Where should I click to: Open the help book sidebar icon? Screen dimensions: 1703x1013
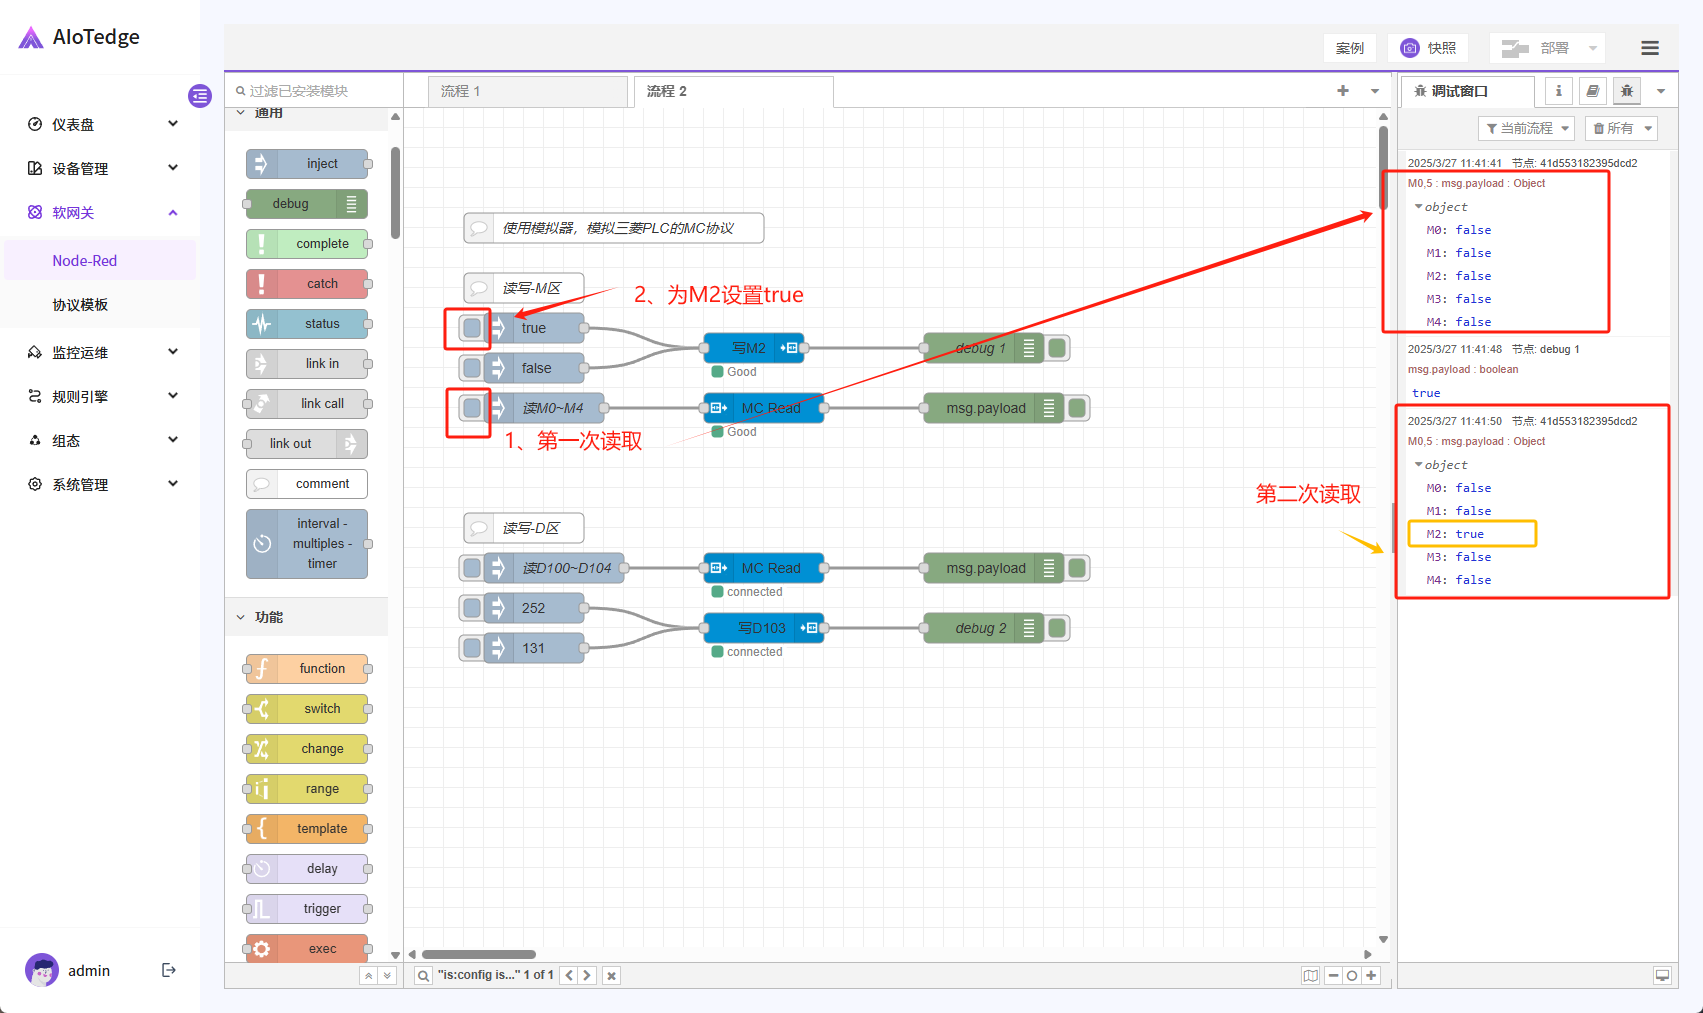[1592, 91]
